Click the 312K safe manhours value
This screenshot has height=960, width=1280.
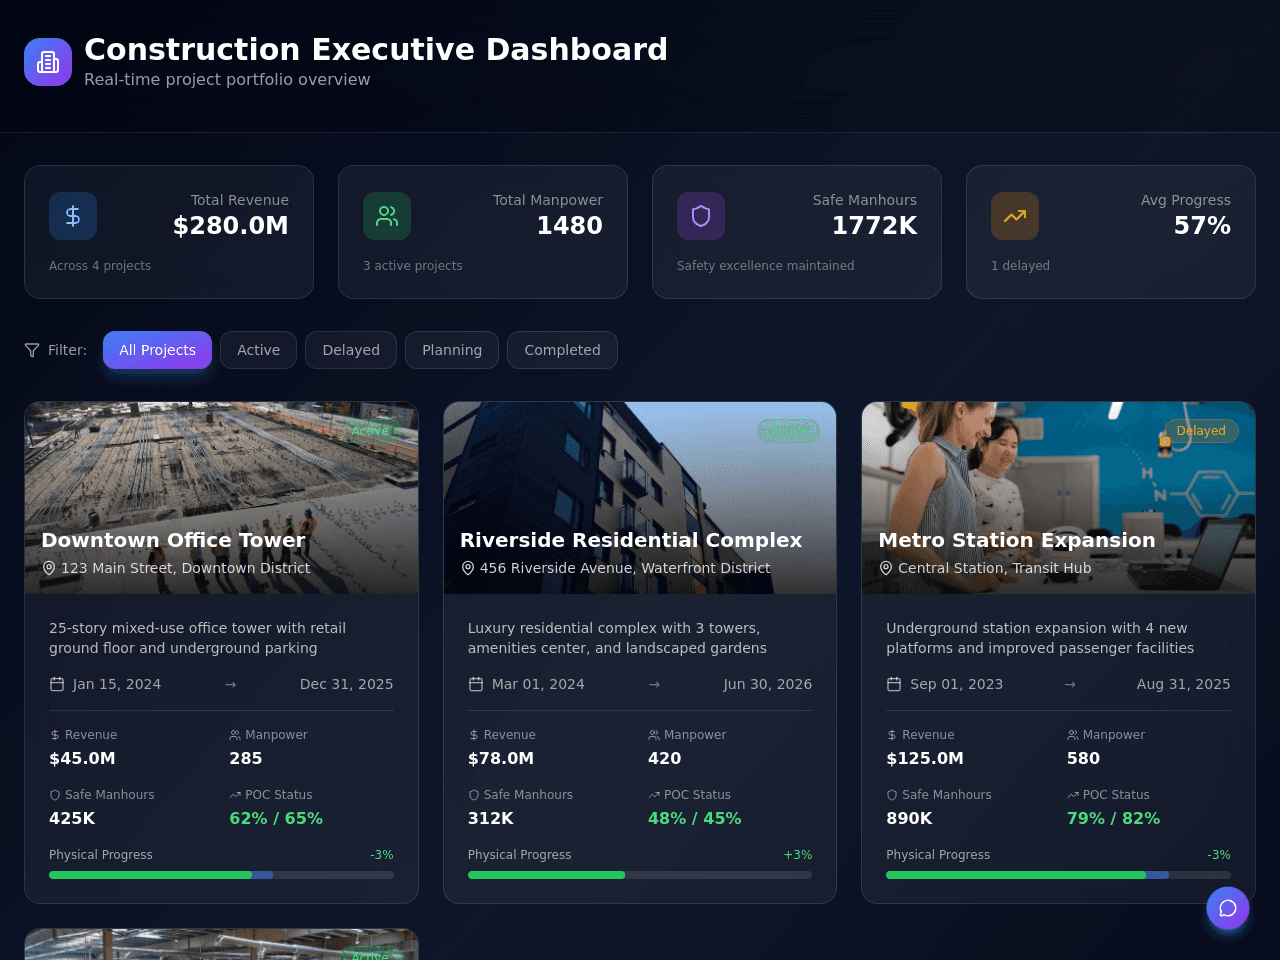pyautogui.click(x=490, y=819)
